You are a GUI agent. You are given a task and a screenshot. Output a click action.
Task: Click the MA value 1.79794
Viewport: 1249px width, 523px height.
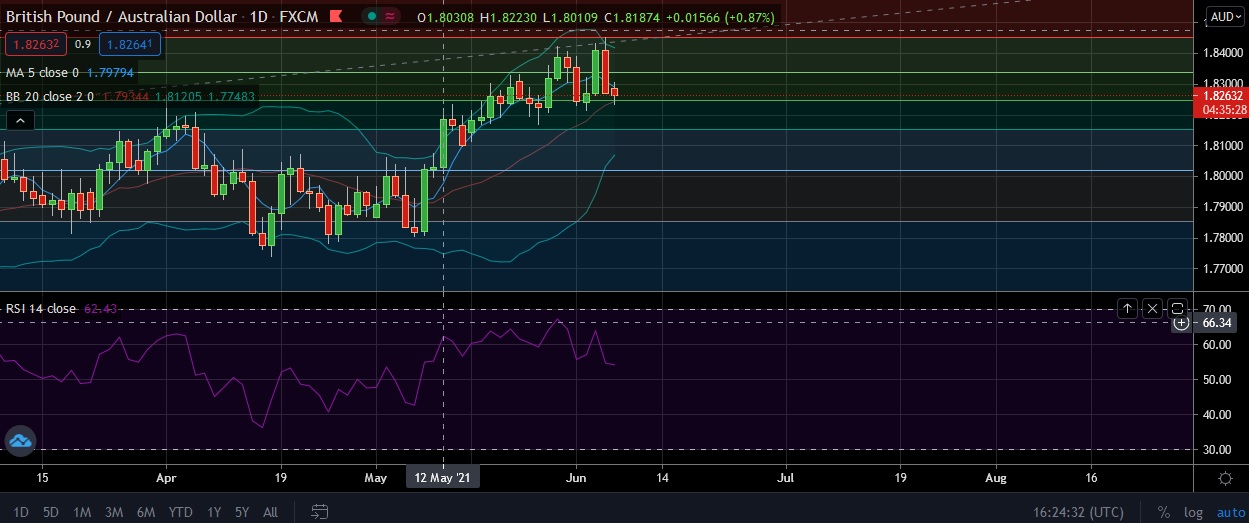click(x=110, y=73)
